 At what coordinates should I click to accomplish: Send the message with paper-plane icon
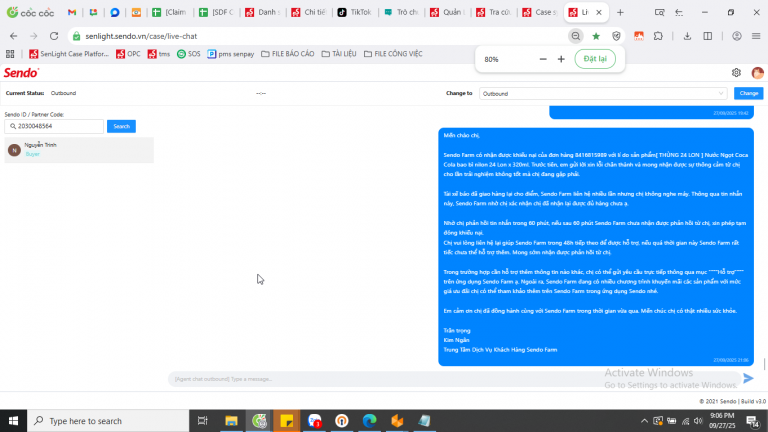[748, 378]
